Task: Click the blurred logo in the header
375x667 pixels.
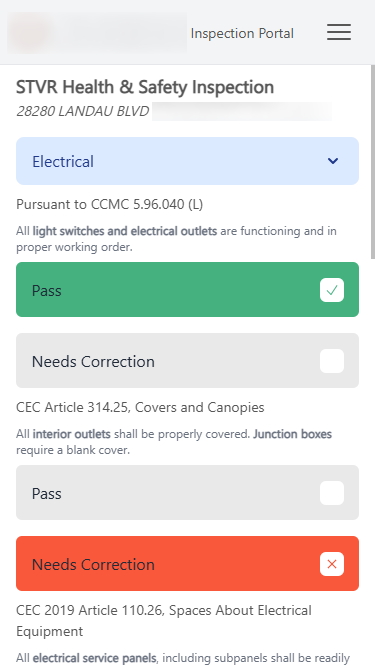Action: click(x=97, y=33)
